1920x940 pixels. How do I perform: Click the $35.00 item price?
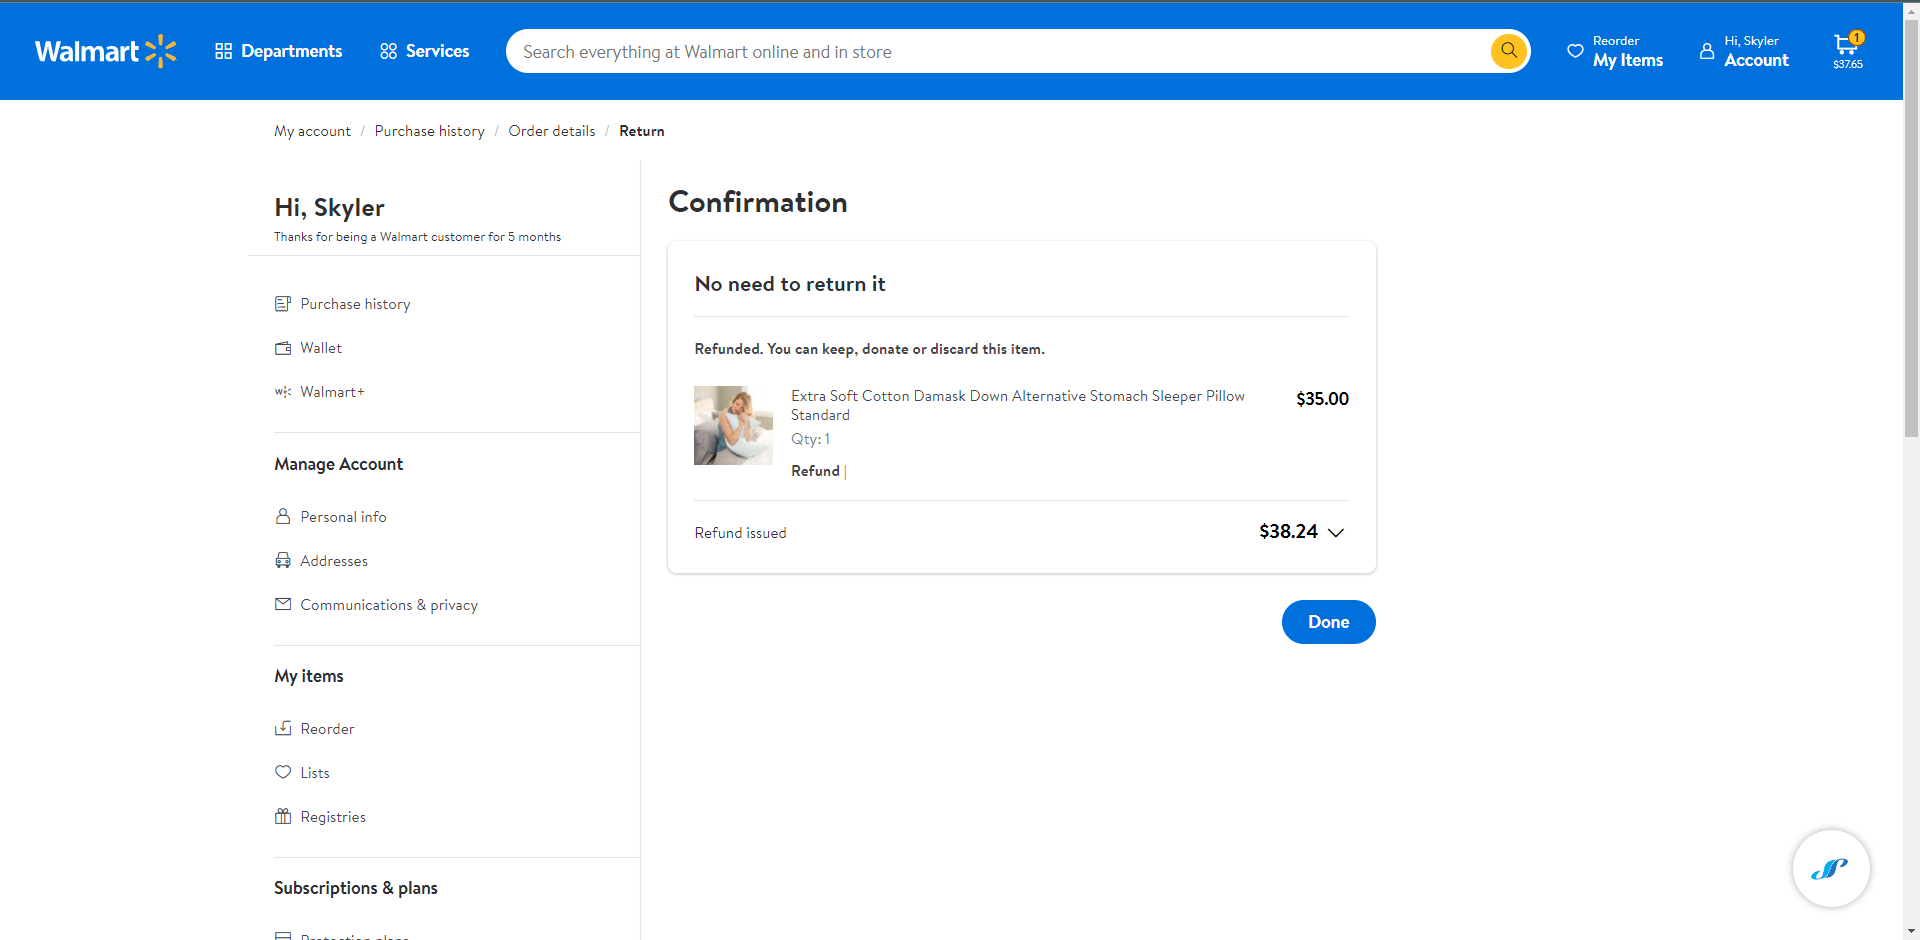tap(1322, 399)
